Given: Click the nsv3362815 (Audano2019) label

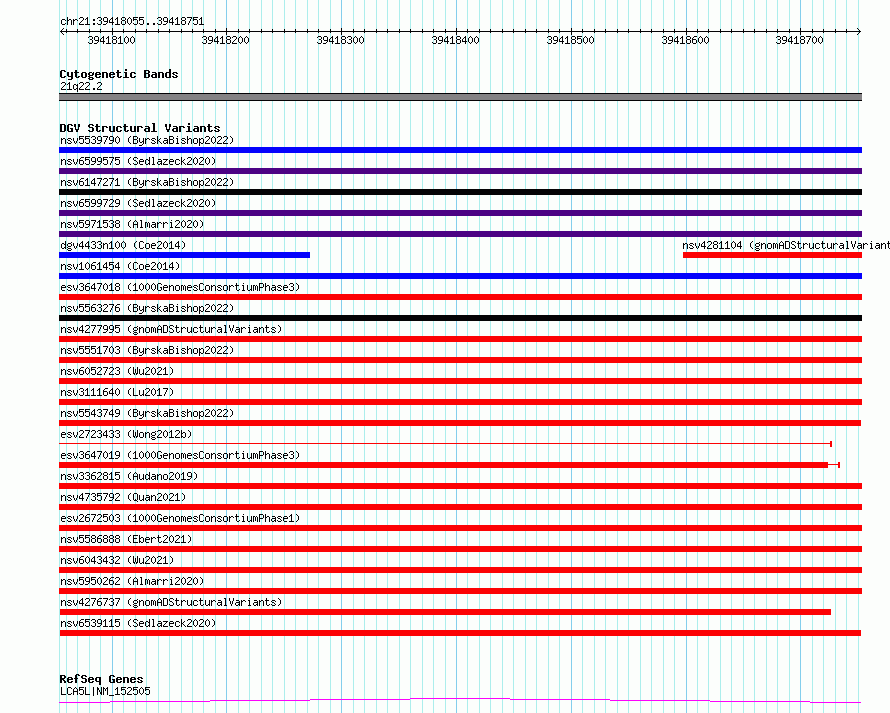Looking at the screenshot, I should point(129,476).
